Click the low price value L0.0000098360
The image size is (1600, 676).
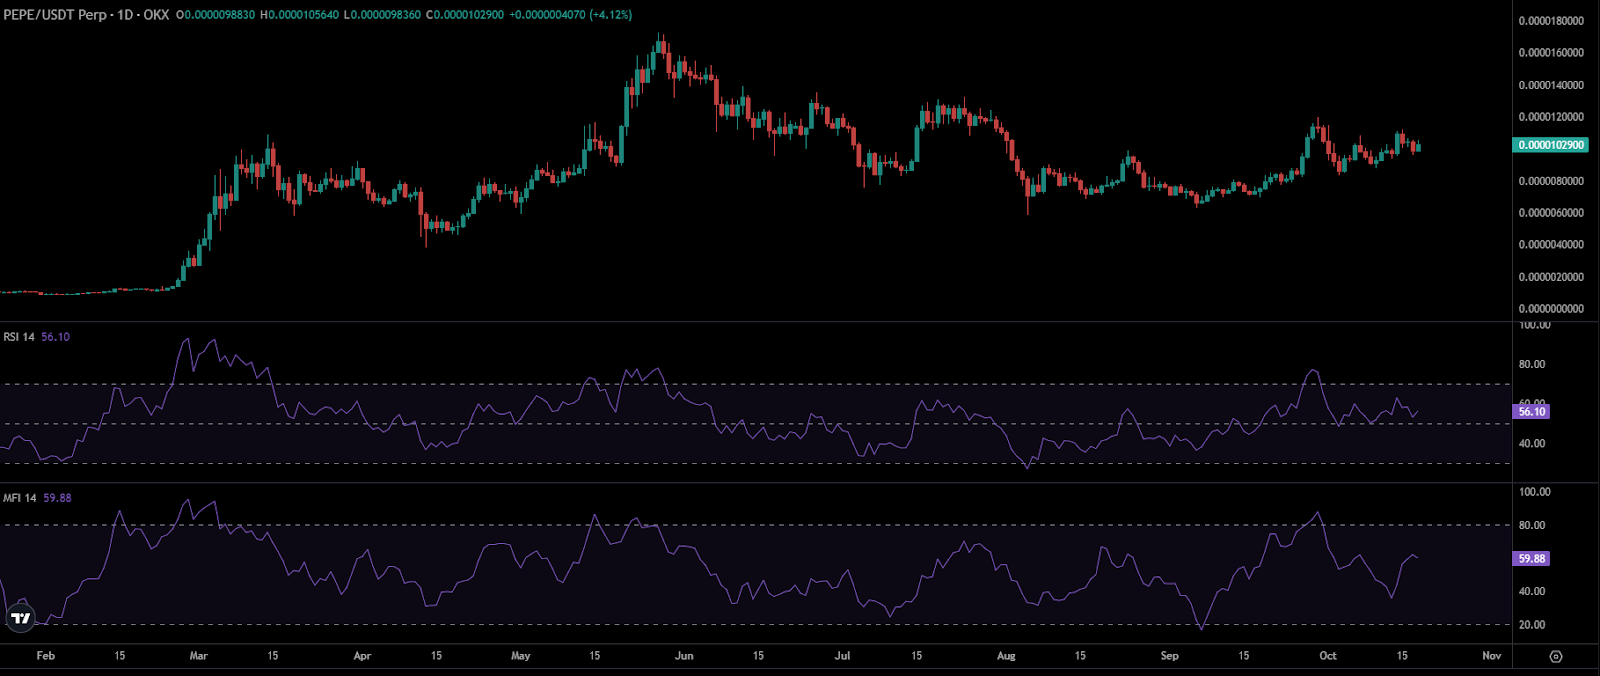click(382, 15)
